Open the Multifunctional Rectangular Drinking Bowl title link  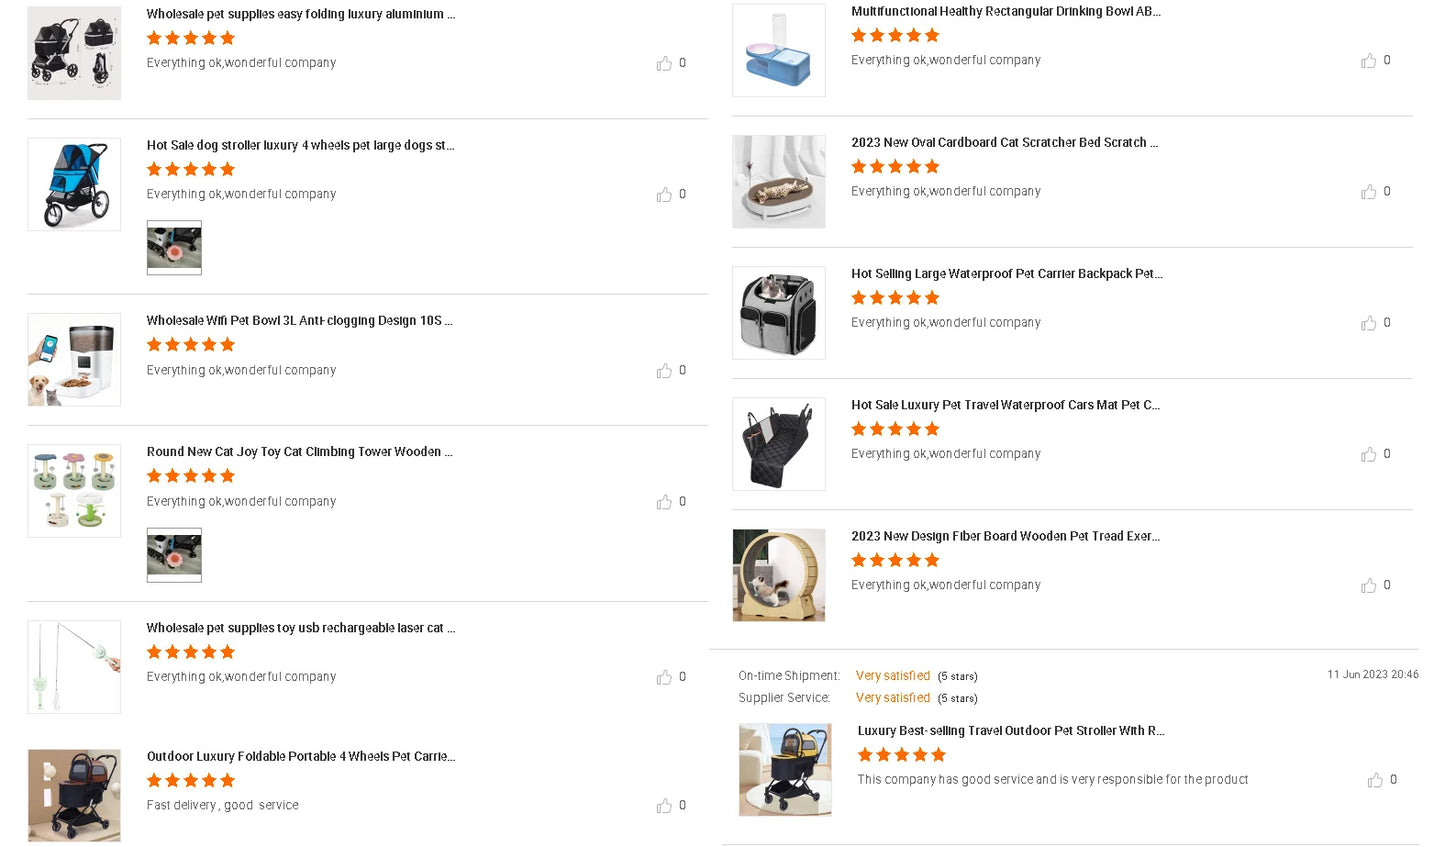coord(1005,12)
